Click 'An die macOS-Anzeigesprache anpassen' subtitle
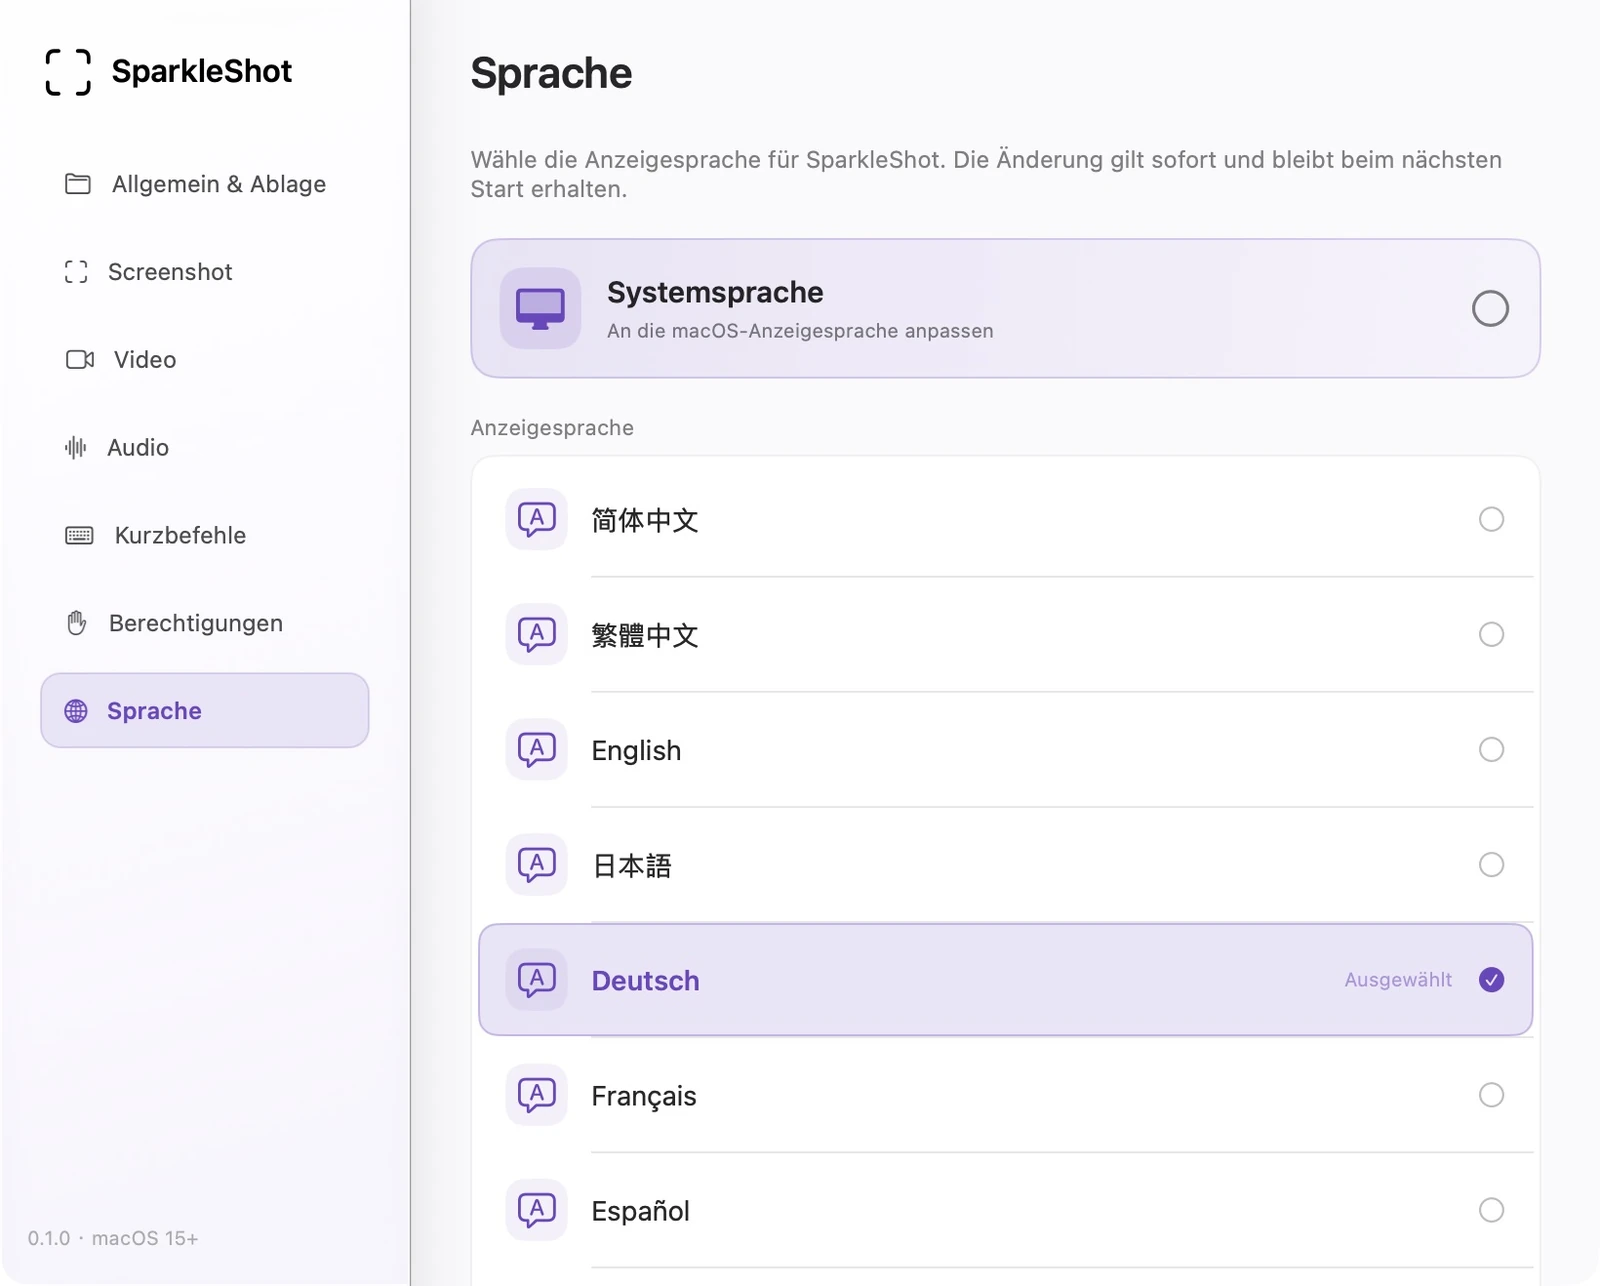 coord(800,331)
